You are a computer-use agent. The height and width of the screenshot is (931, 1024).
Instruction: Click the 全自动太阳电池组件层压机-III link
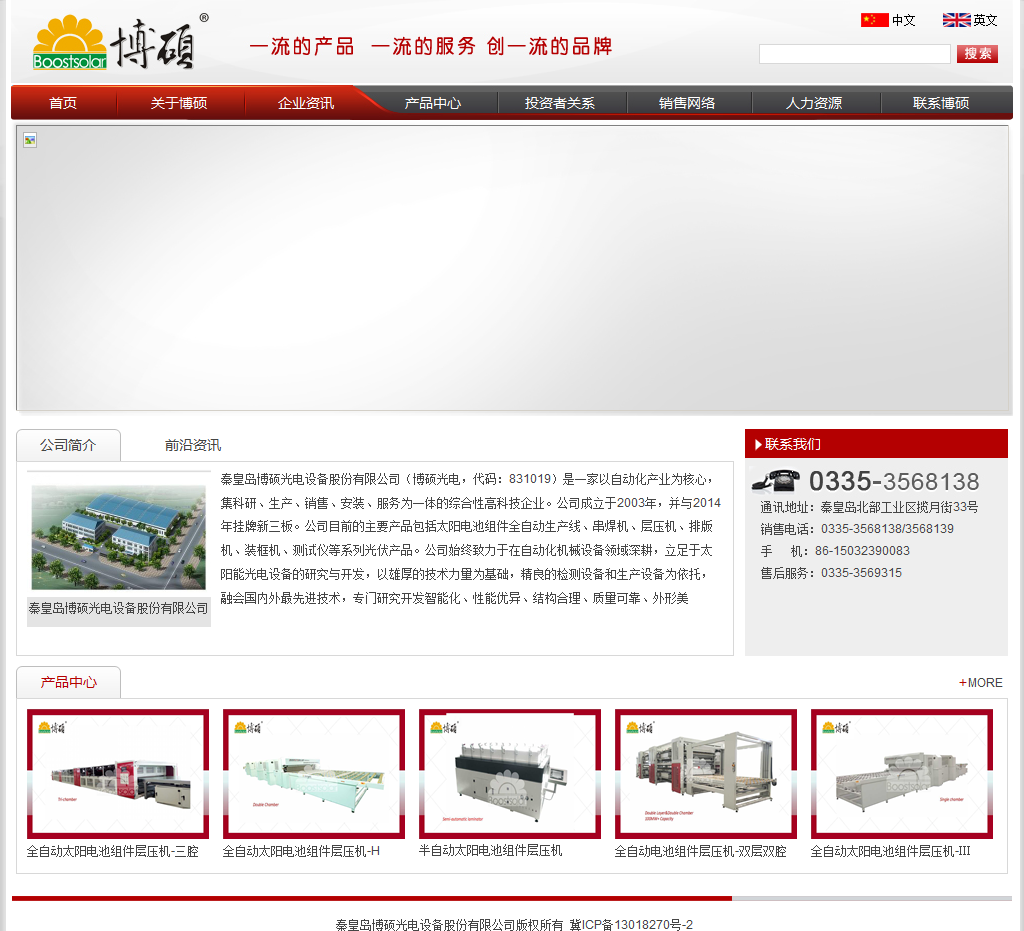click(890, 851)
